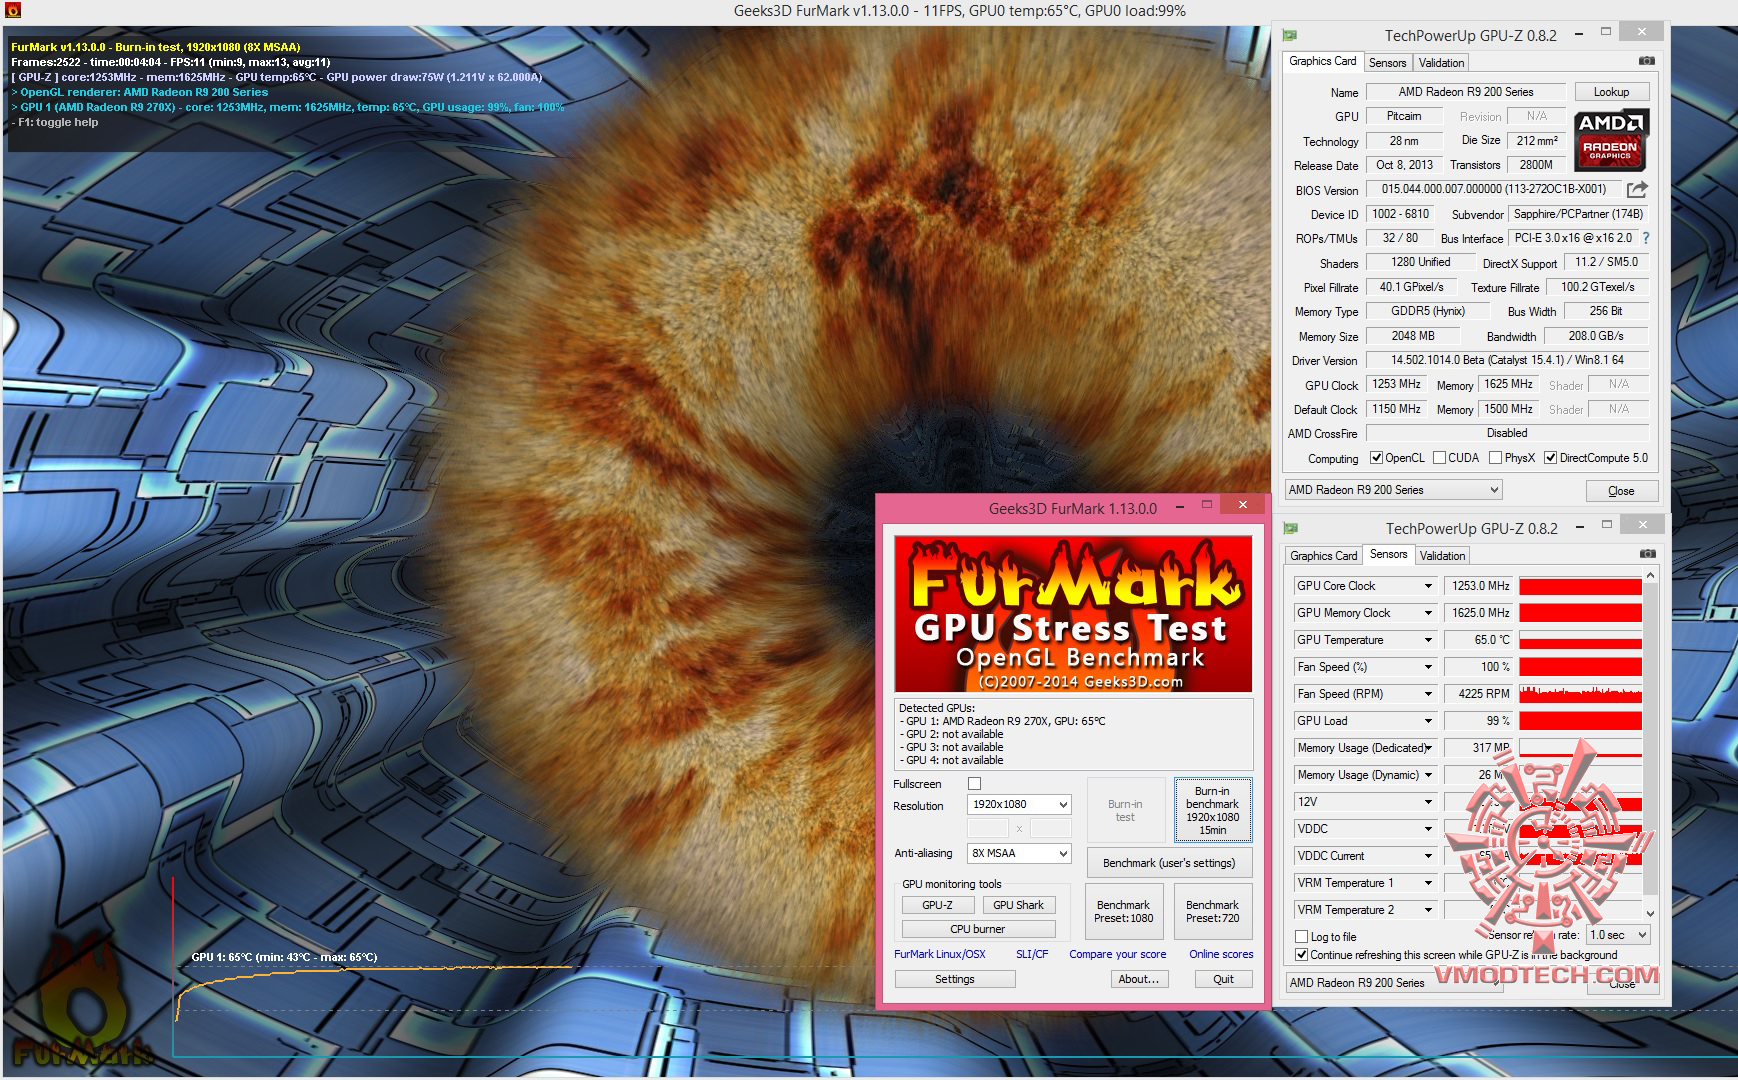The width and height of the screenshot is (1738, 1080).
Task: Expand the GPU Memory Clock sensor dropdown
Action: click(1428, 613)
